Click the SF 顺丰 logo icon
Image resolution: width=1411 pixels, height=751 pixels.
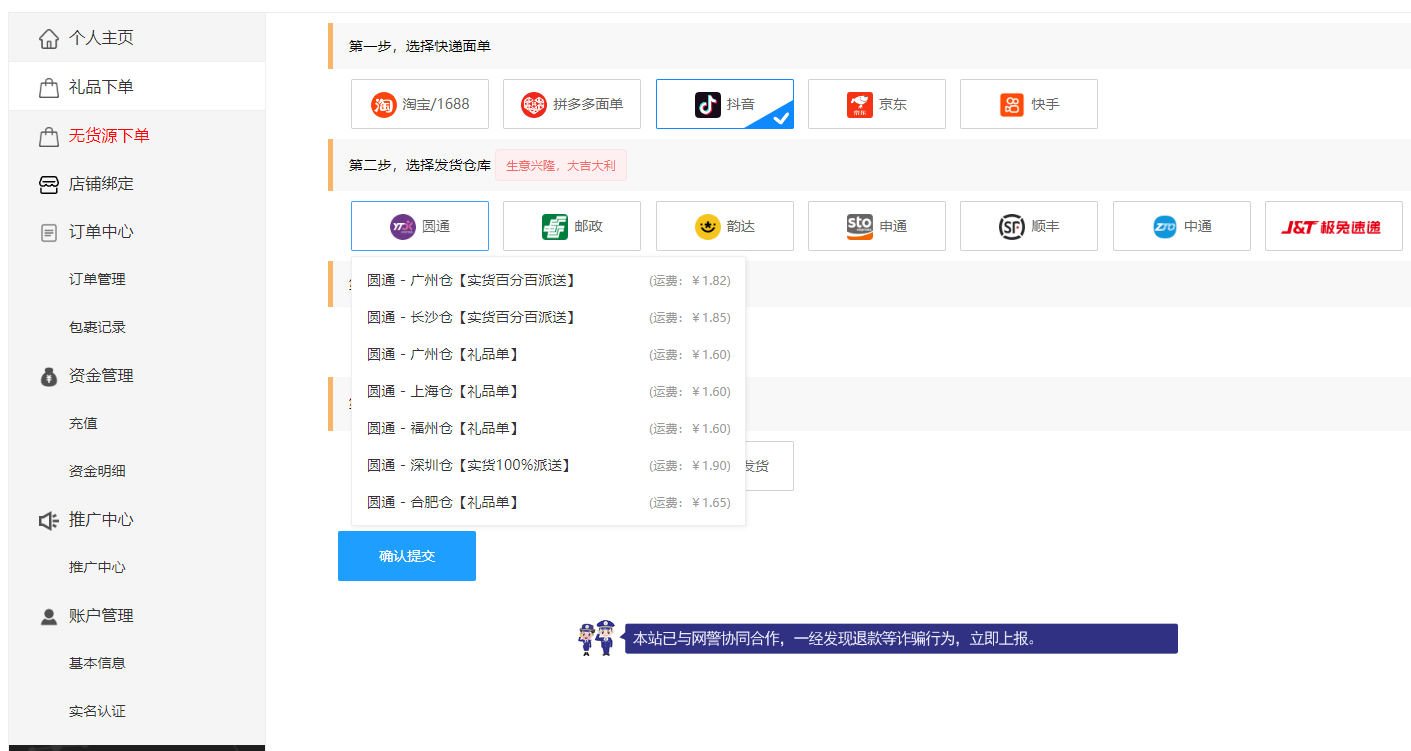[1012, 226]
